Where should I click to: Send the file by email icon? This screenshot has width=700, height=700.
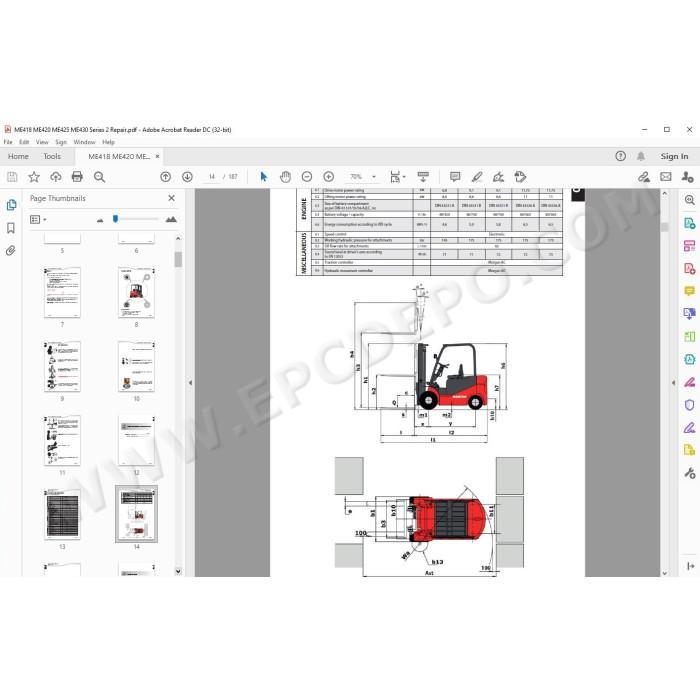pos(666,177)
